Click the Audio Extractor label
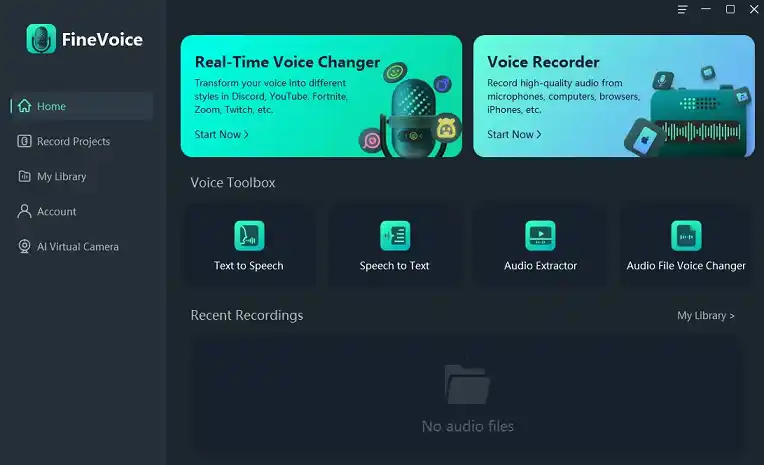 (x=540, y=266)
